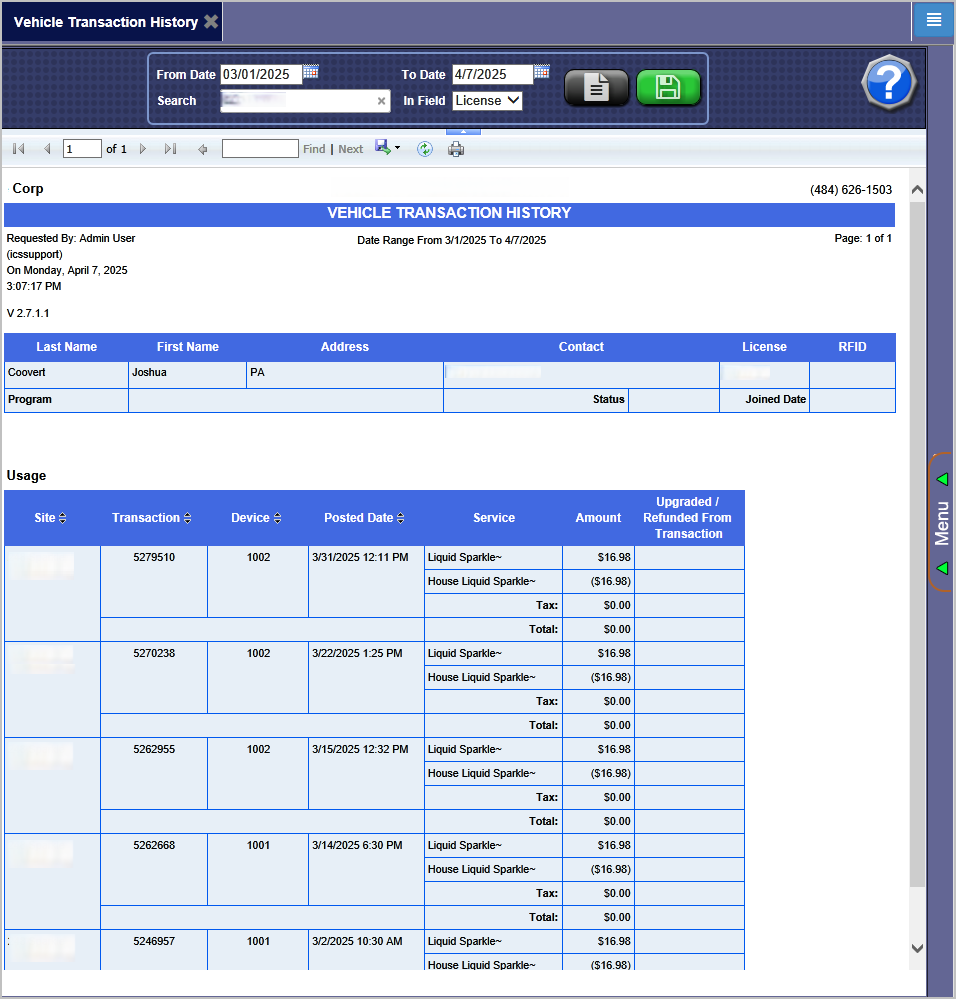Open the To Date calendar picker
The width and height of the screenshot is (956, 999).
[542, 72]
